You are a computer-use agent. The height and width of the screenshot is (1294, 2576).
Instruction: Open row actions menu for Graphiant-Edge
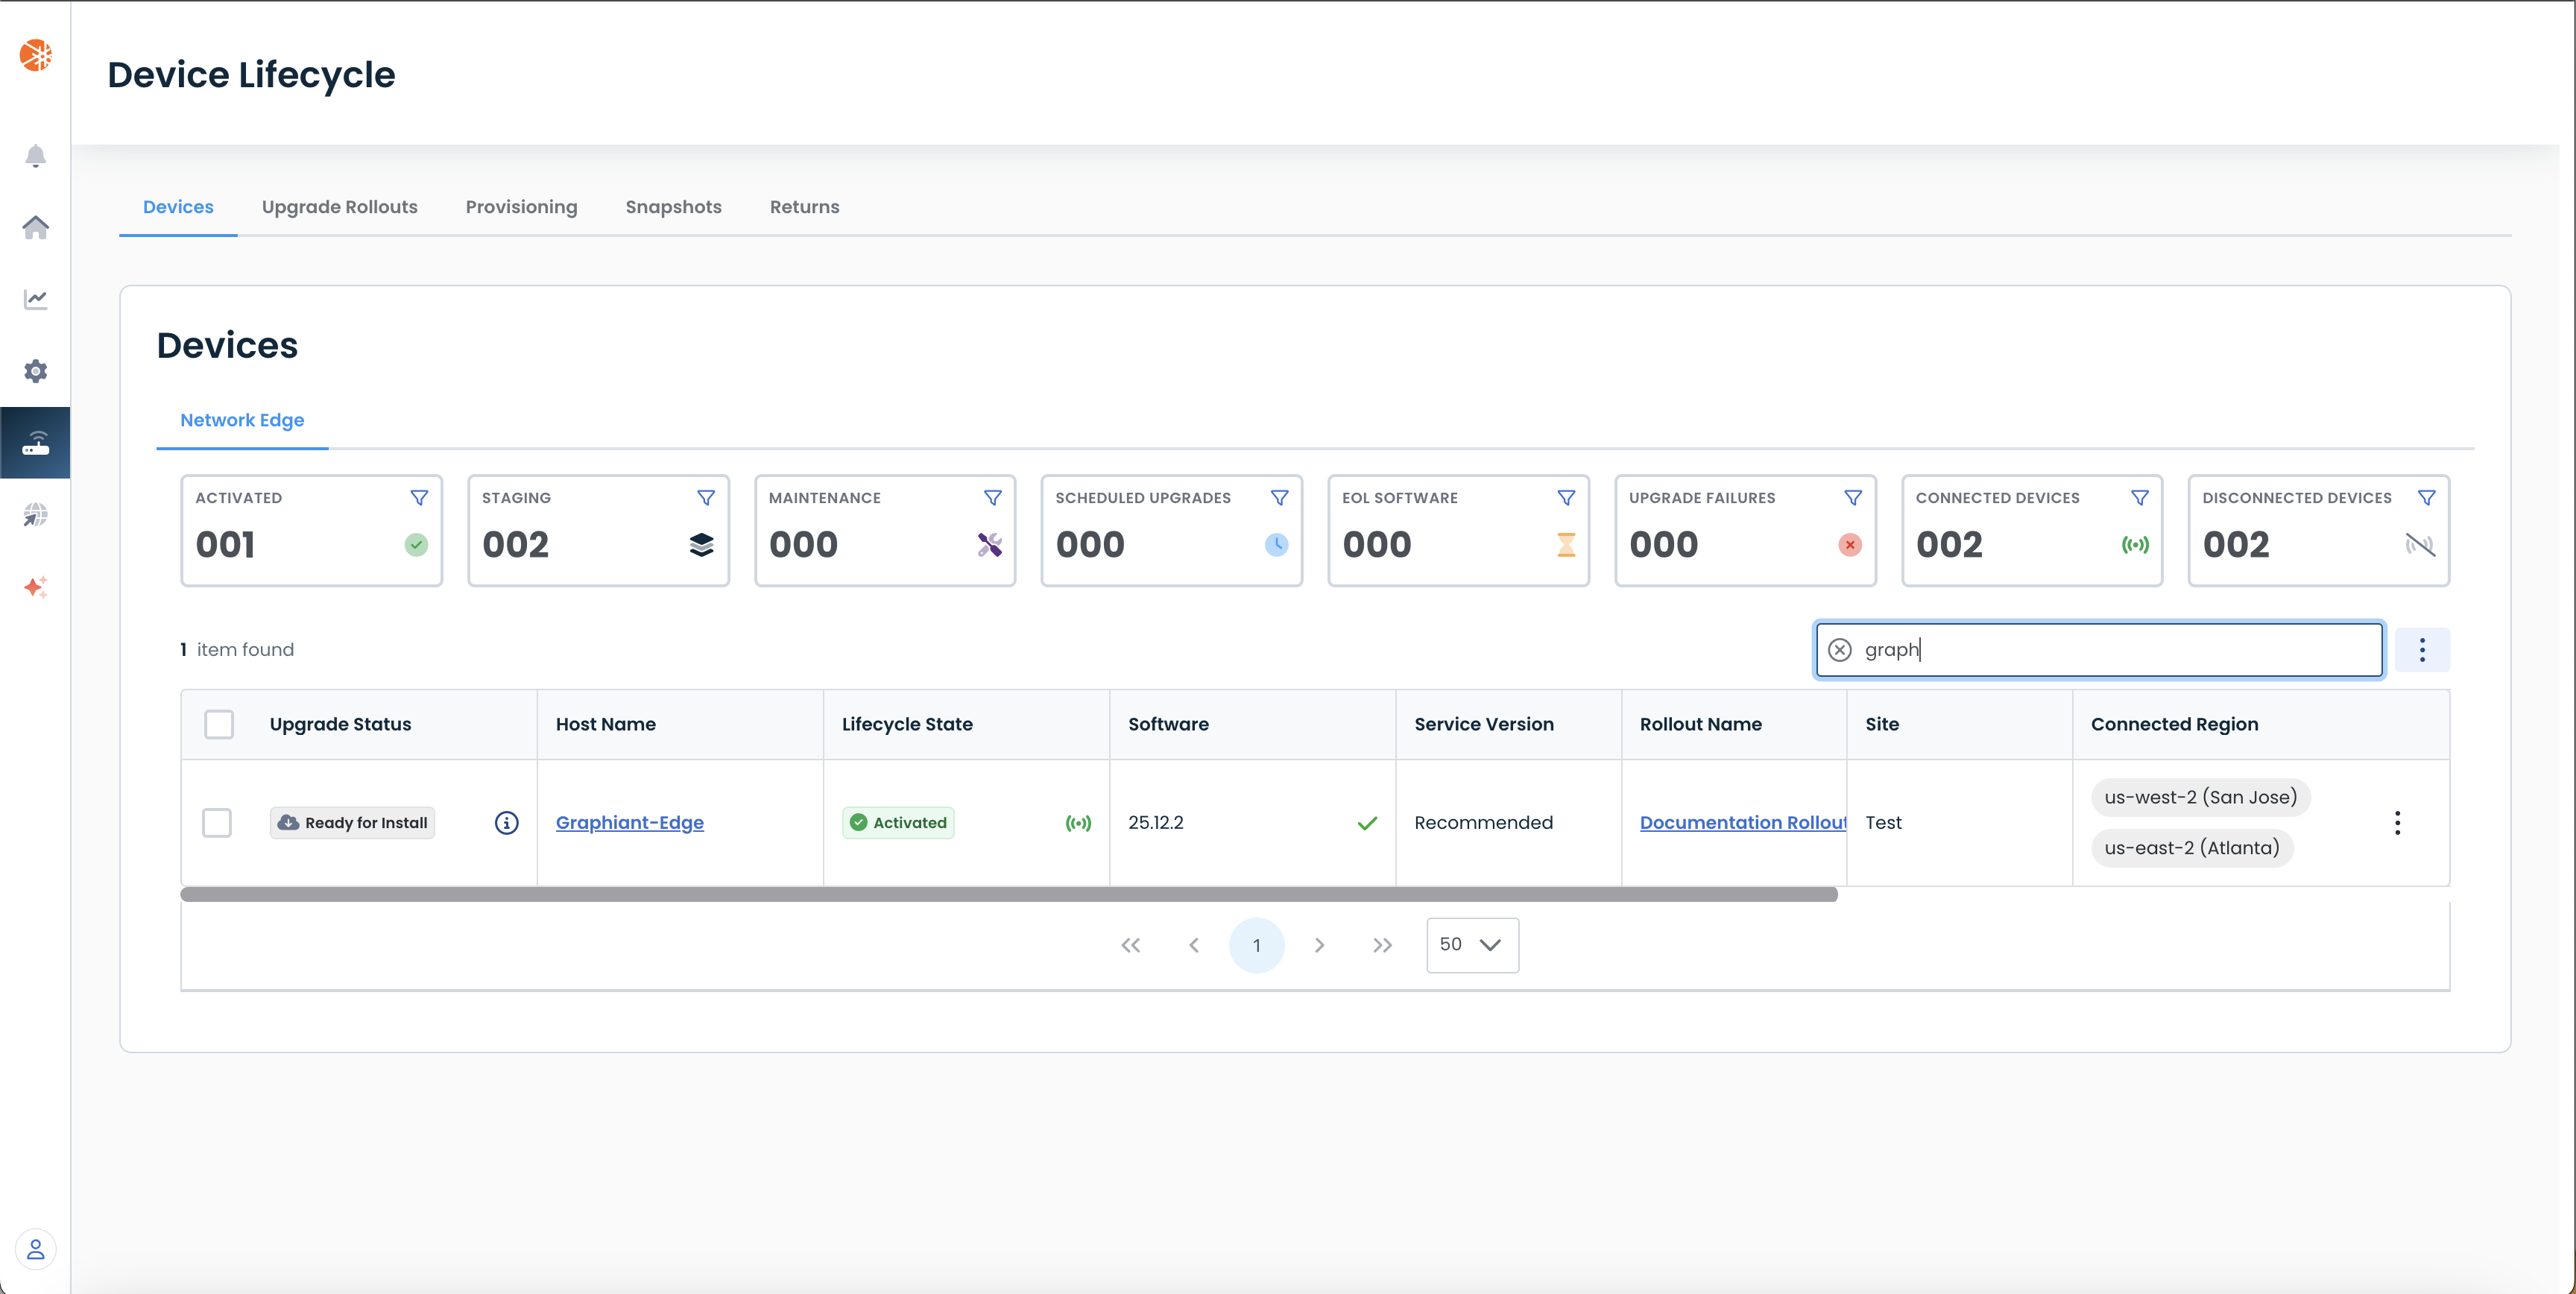tap(2397, 823)
